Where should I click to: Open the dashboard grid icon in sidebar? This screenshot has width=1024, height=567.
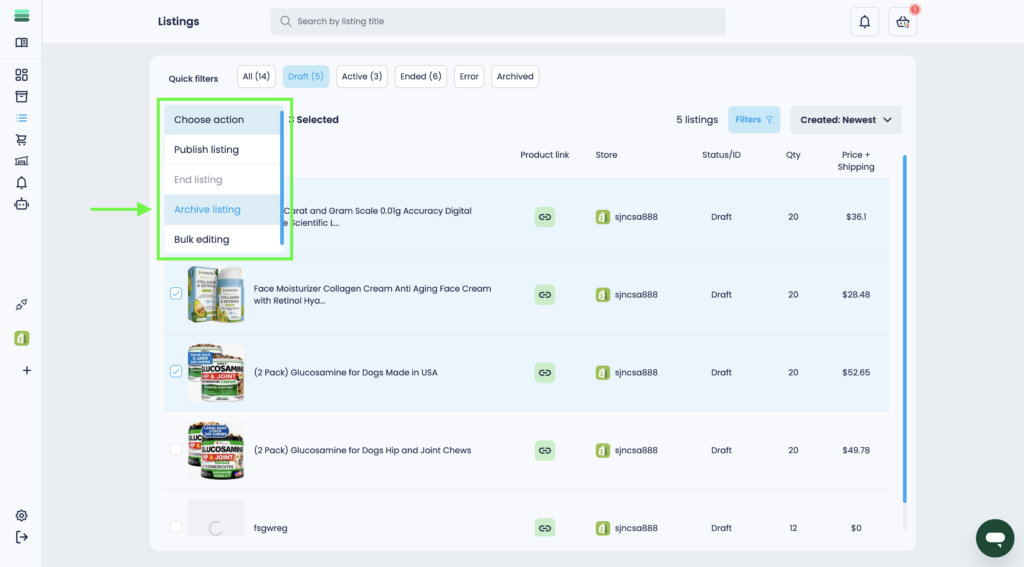(x=21, y=75)
